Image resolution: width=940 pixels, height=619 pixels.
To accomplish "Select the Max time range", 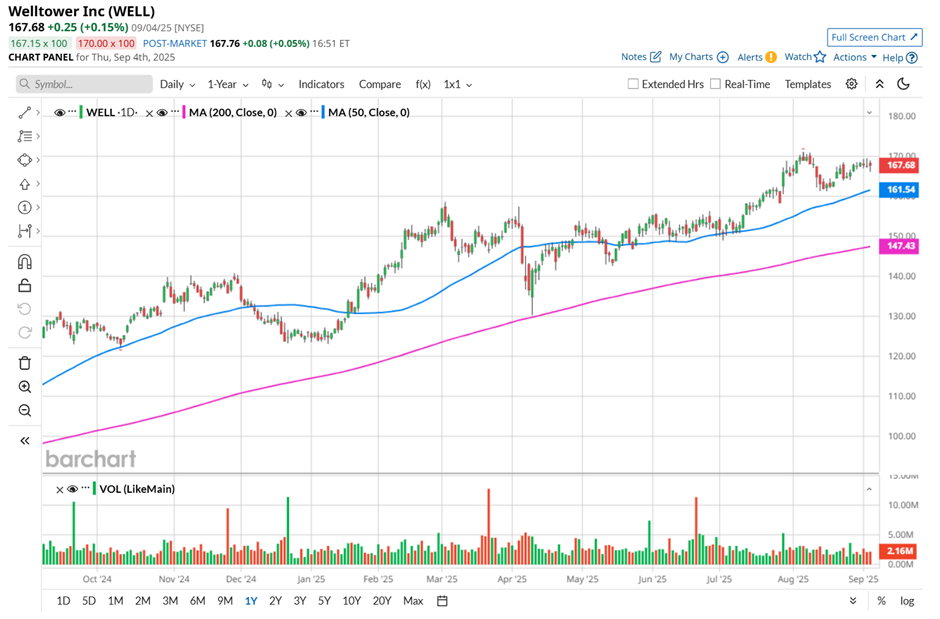I will click(413, 600).
